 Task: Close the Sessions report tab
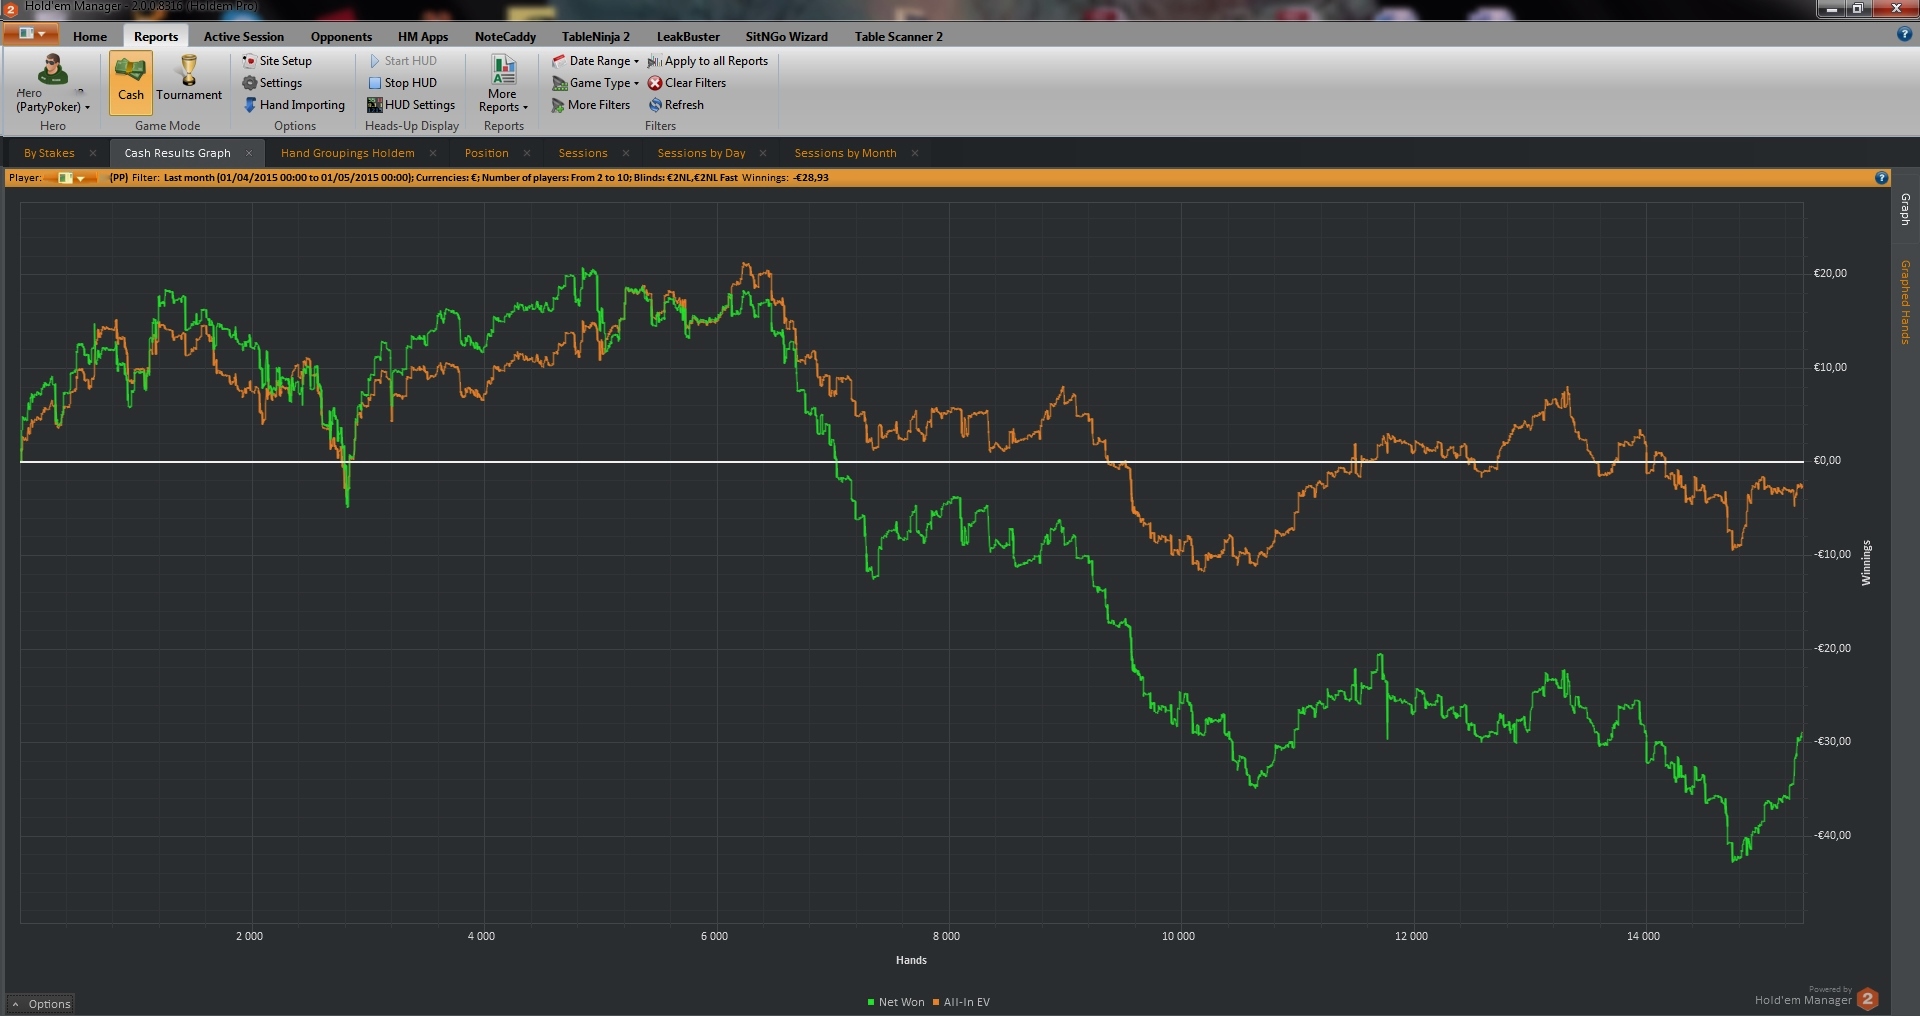626,153
